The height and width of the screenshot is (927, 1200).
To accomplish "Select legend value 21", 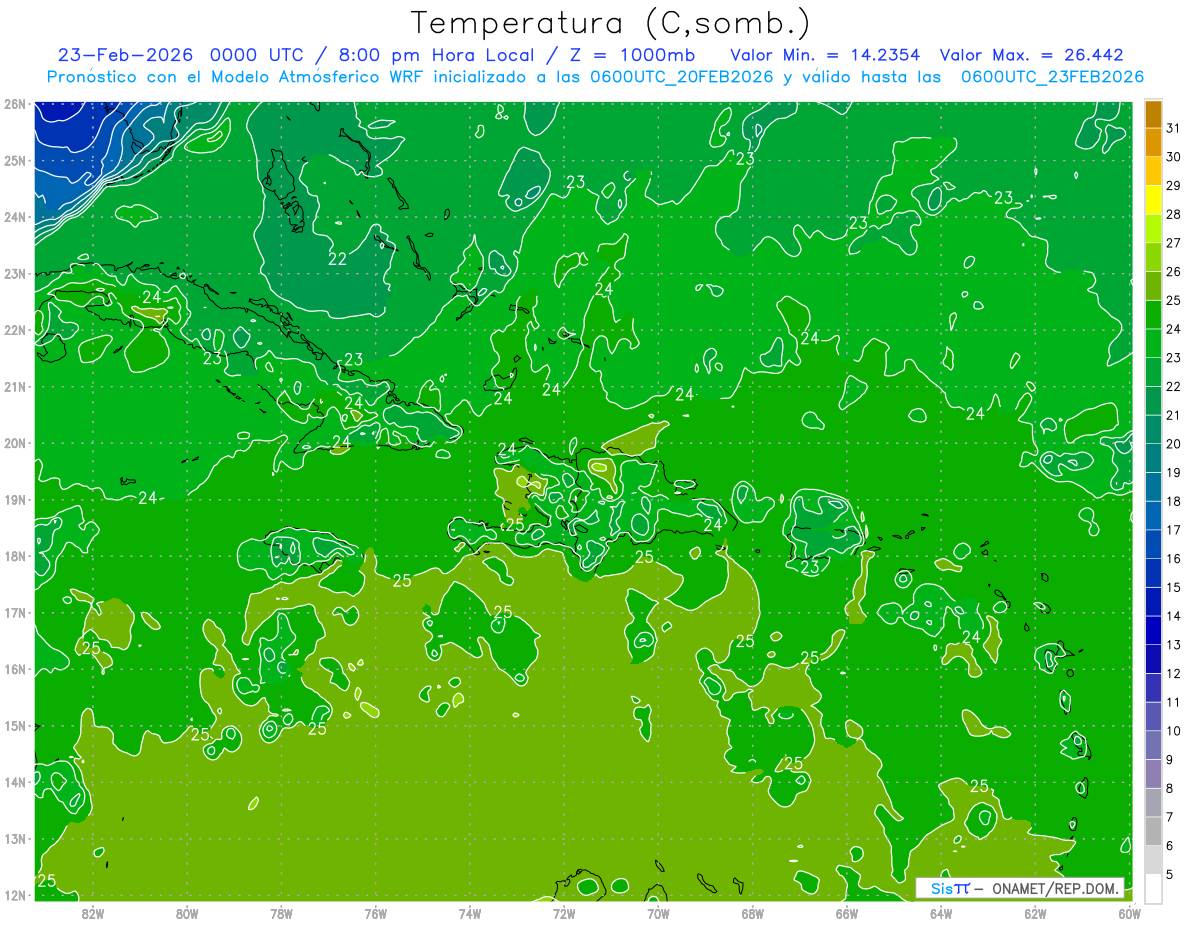I will point(1173,415).
